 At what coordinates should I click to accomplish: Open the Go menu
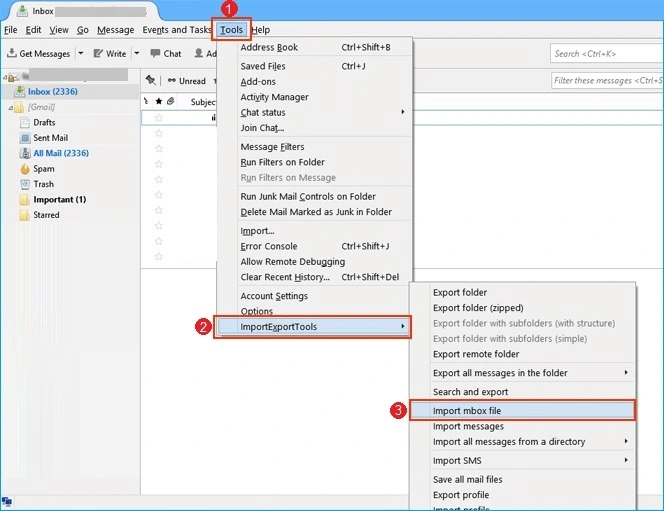tap(83, 30)
